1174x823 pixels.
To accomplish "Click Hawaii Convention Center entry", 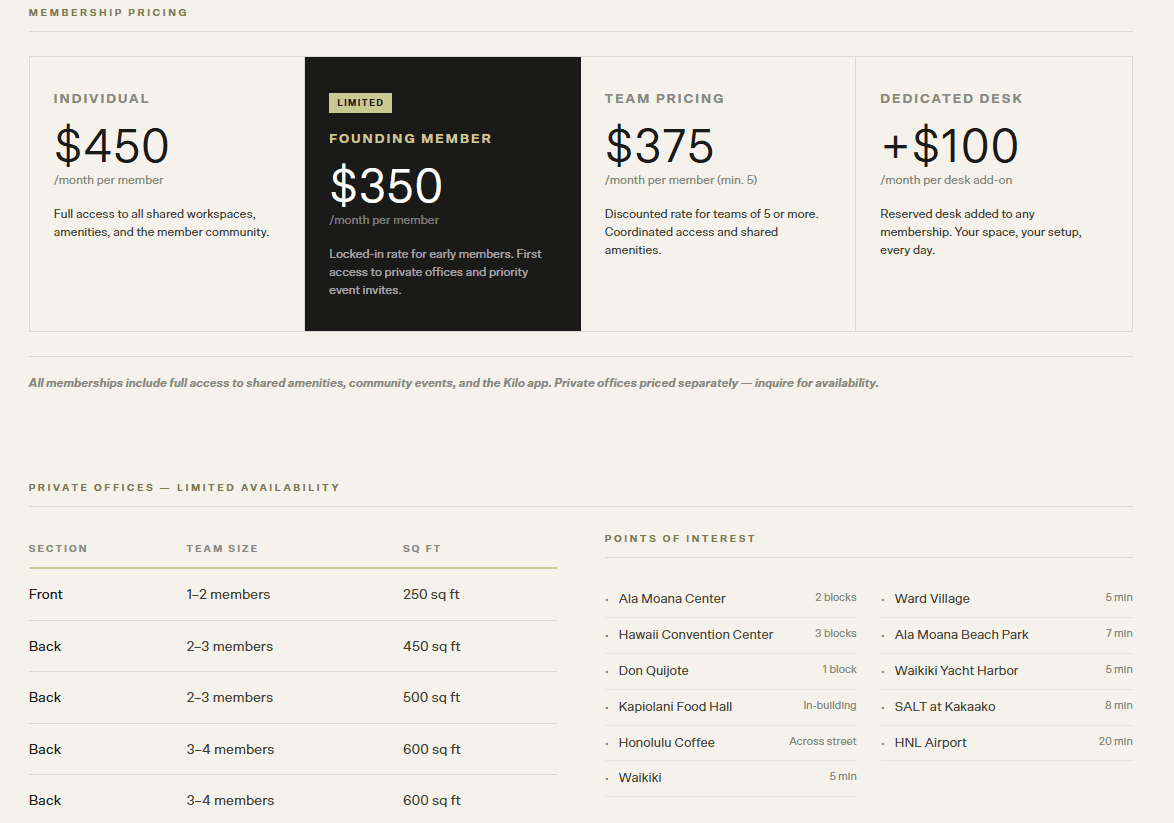I will click(x=731, y=634).
